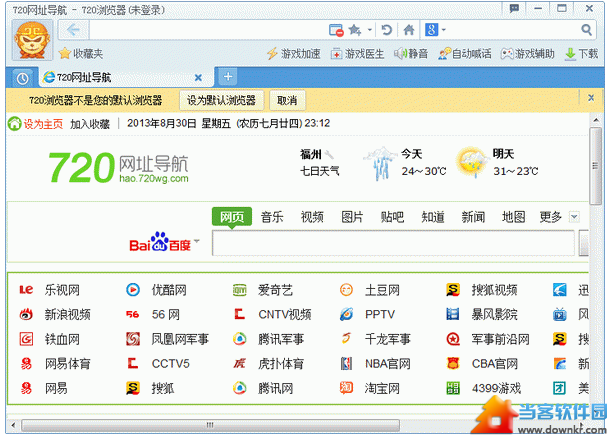Open 优酷网 link
This screenshot has width=607, height=440.
[169, 290]
